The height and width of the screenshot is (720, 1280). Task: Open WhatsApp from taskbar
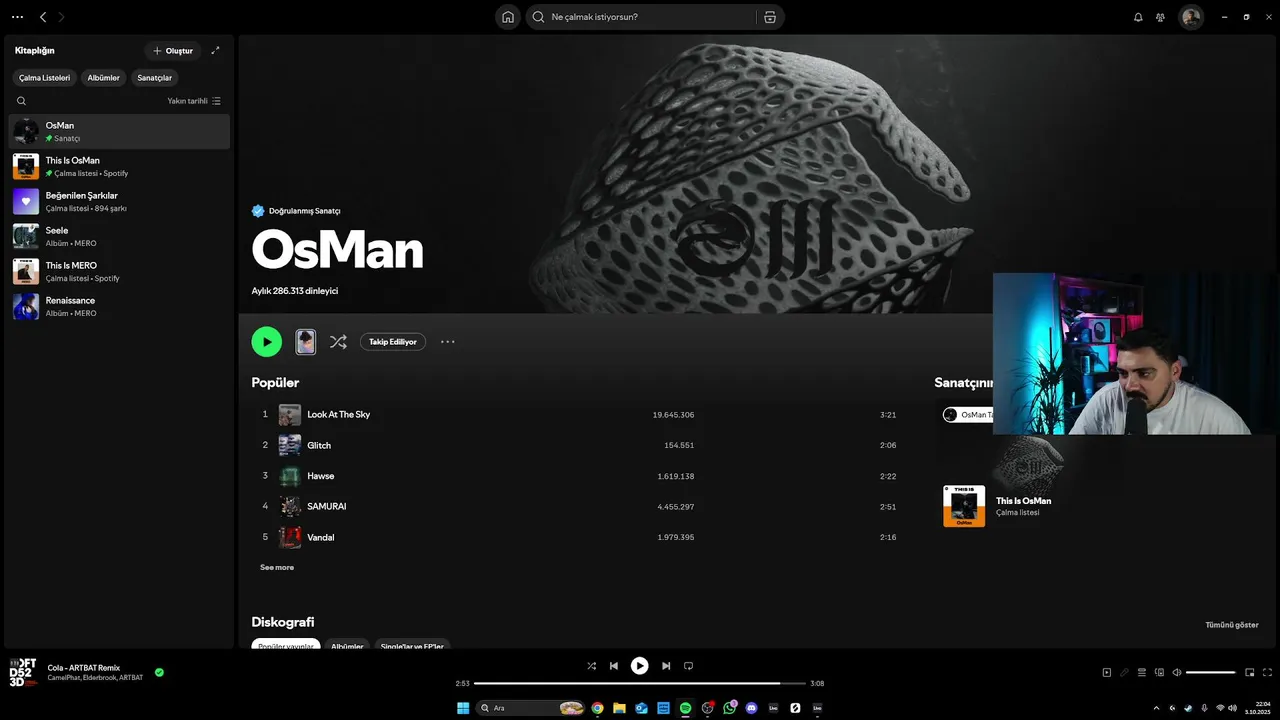pyautogui.click(x=730, y=708)
